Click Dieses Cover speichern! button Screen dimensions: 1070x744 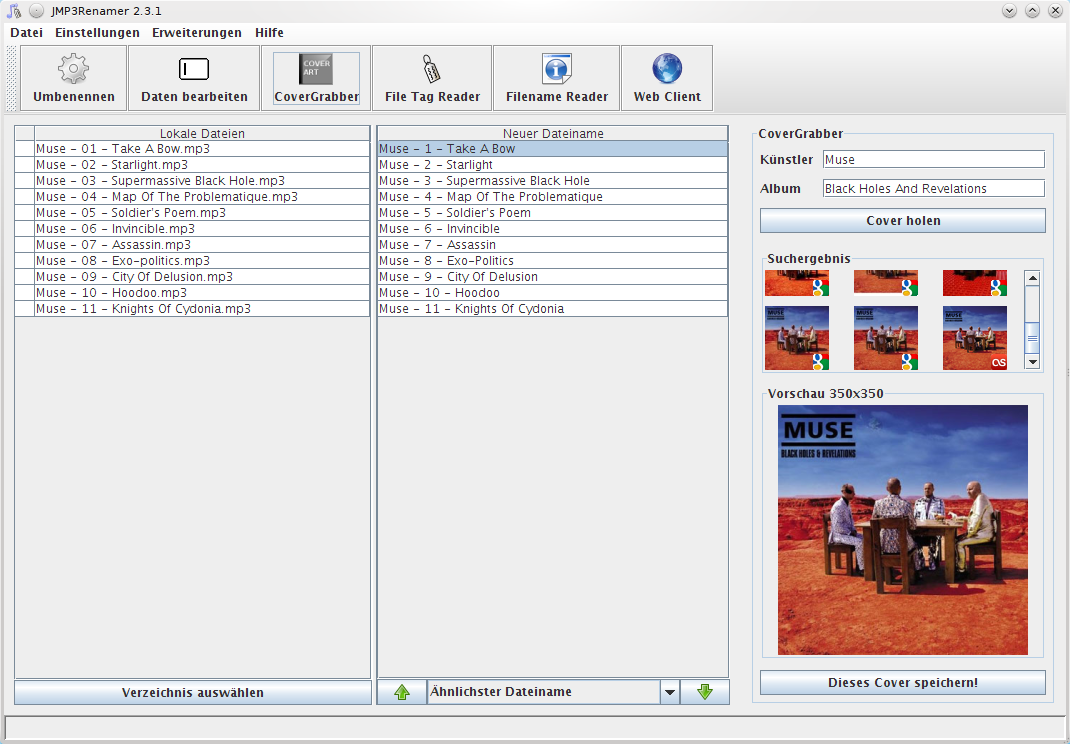coord(903,683)
